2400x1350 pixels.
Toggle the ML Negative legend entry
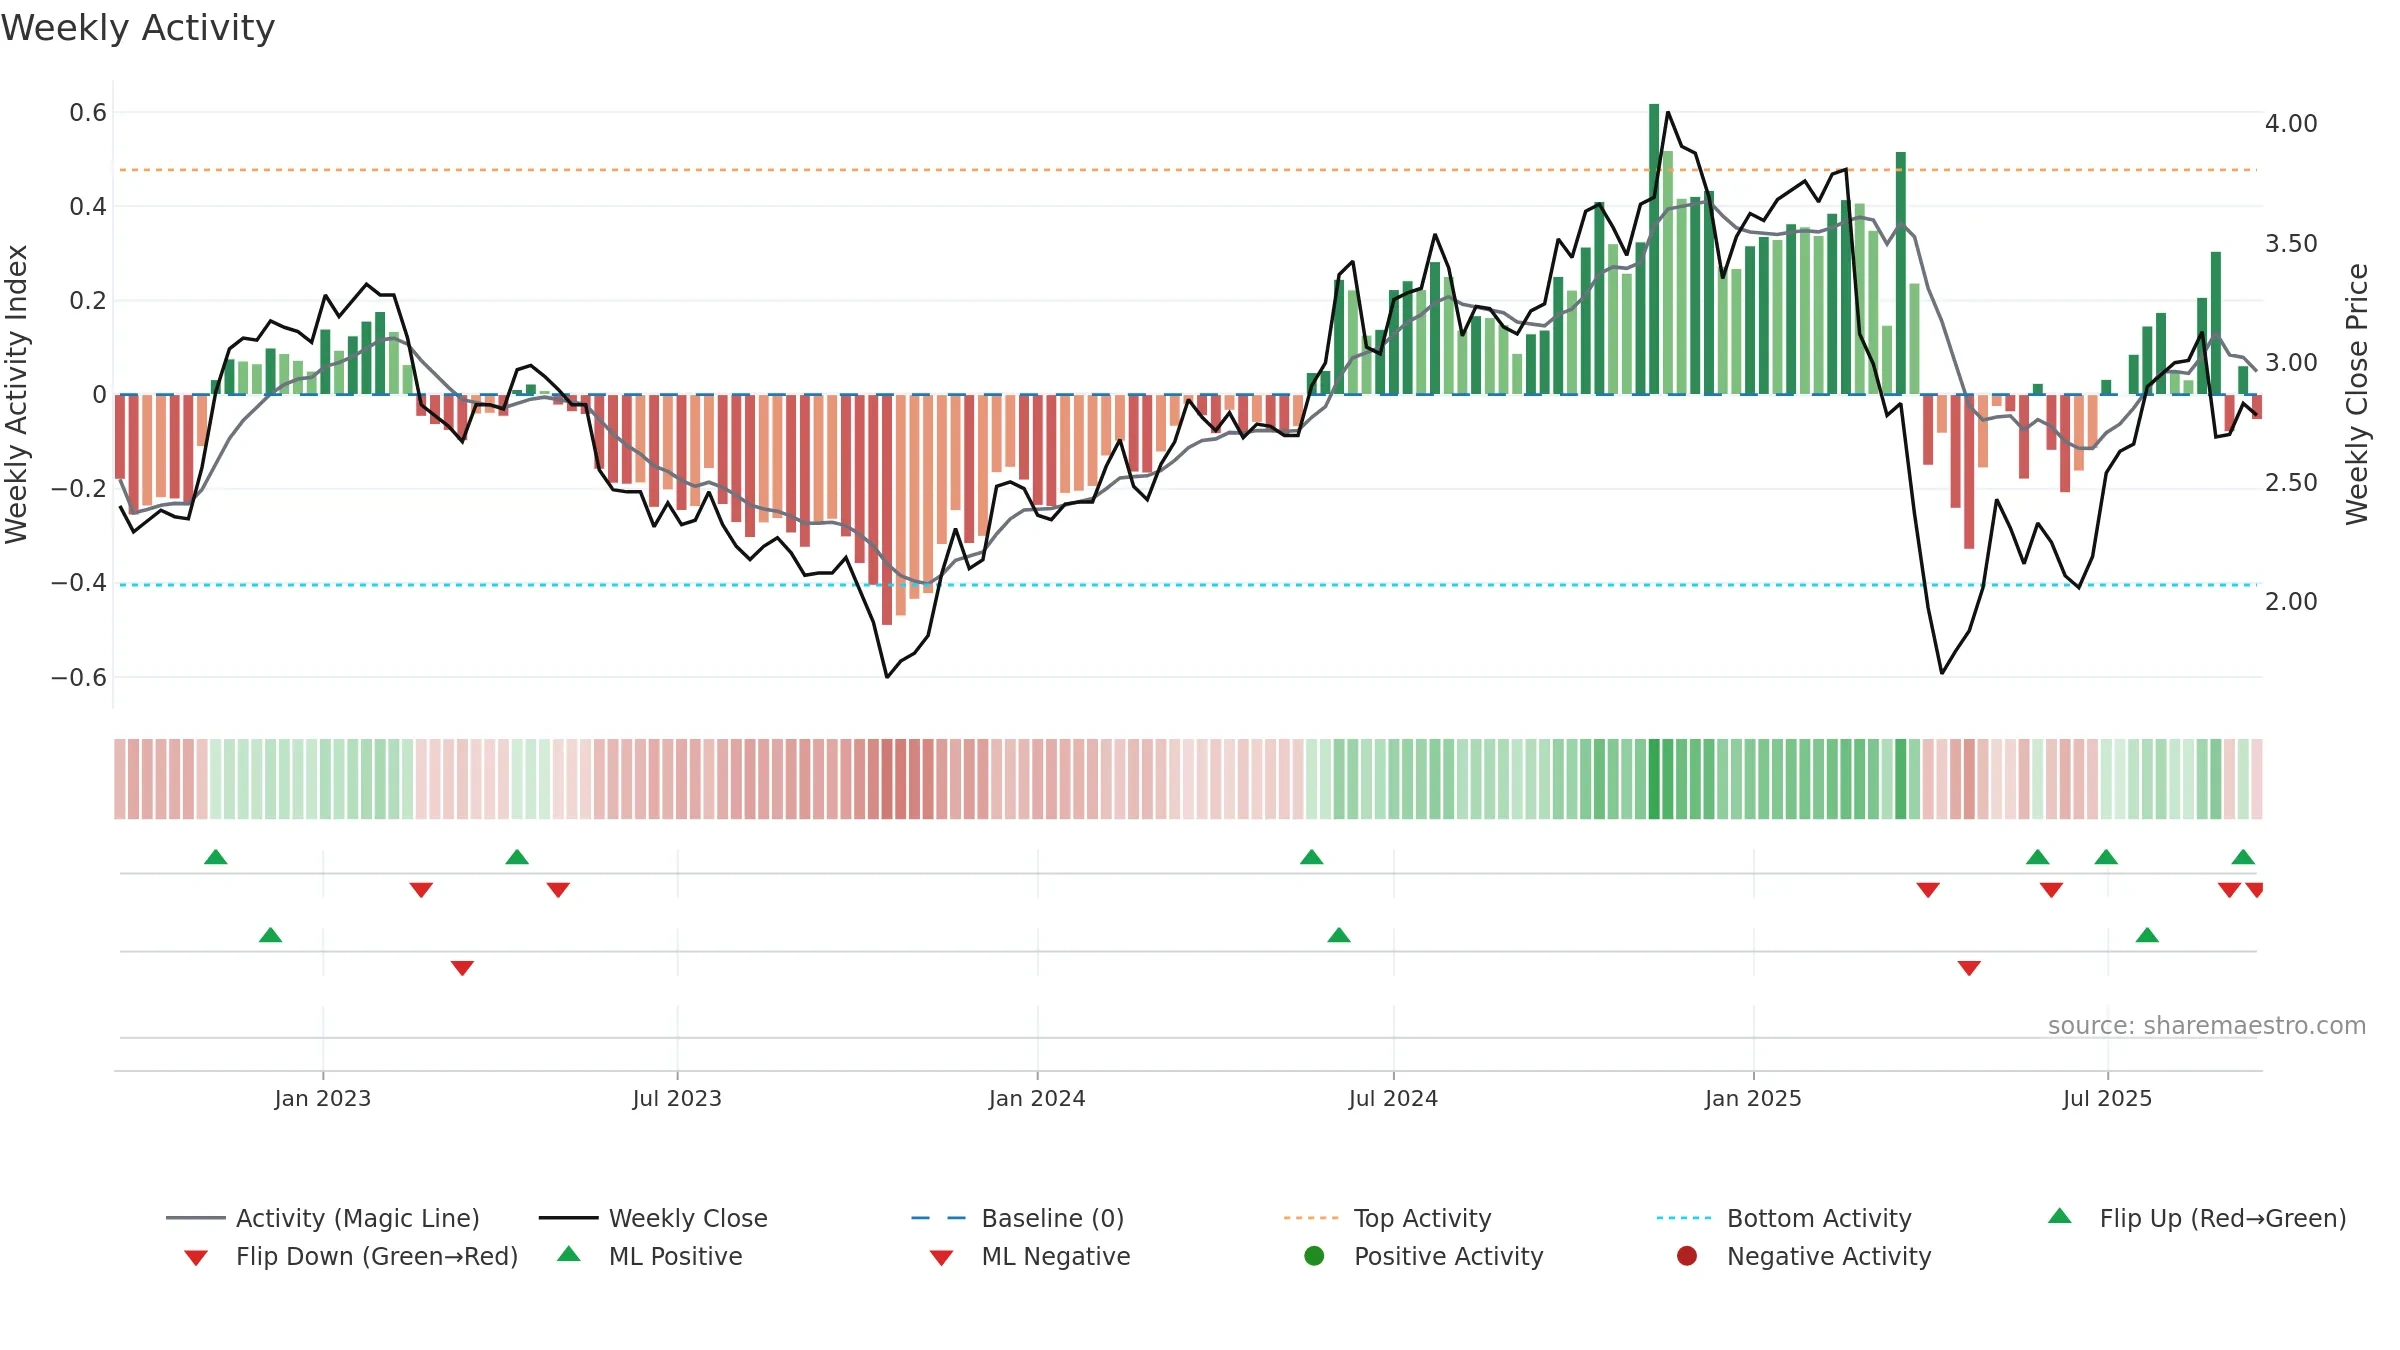coord(1030,1256)
